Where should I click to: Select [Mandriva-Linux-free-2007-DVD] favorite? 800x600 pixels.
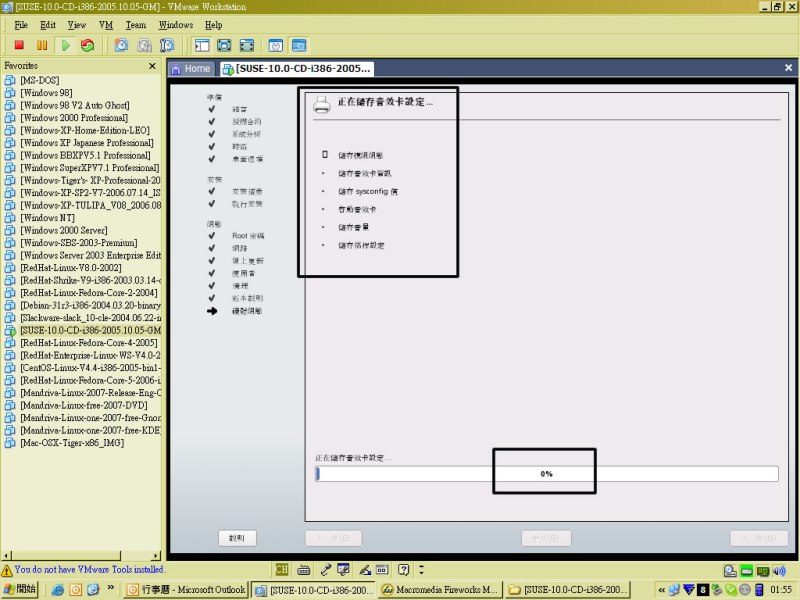tap(84, 405)
